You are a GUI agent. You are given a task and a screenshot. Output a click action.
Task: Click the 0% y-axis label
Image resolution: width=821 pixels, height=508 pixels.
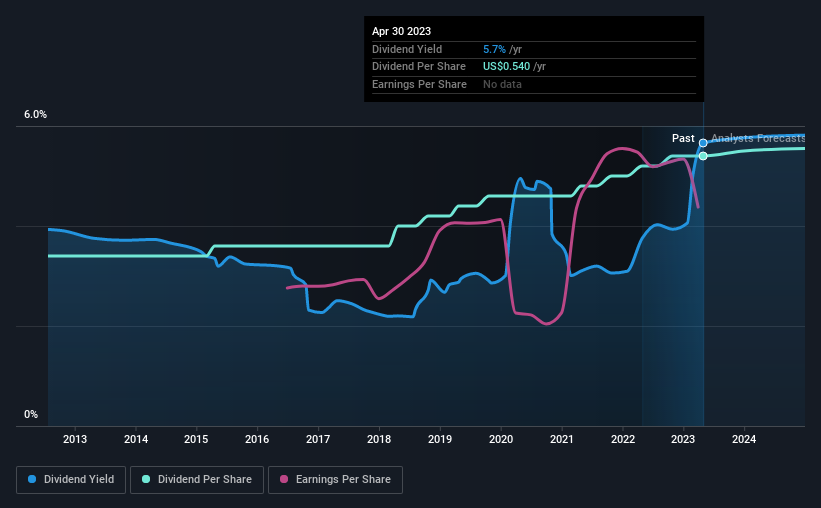31,414
